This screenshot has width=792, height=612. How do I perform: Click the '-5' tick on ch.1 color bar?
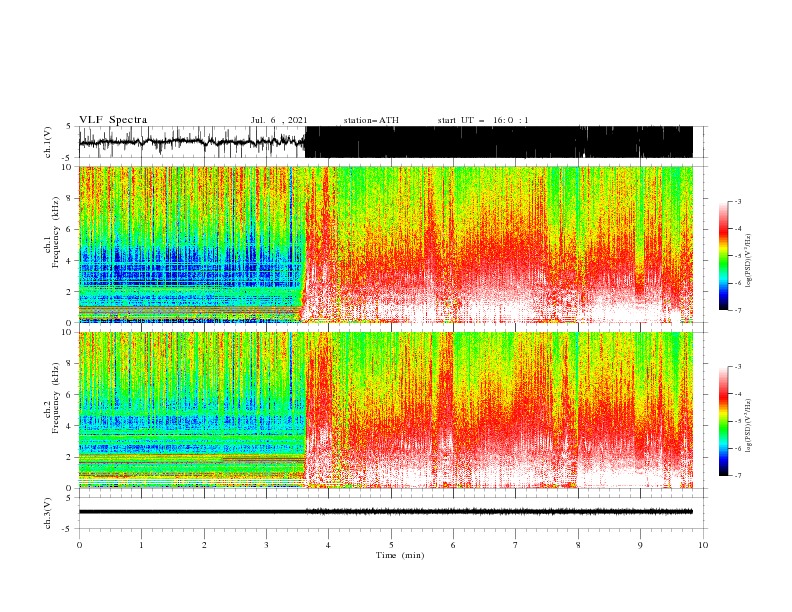738,256
